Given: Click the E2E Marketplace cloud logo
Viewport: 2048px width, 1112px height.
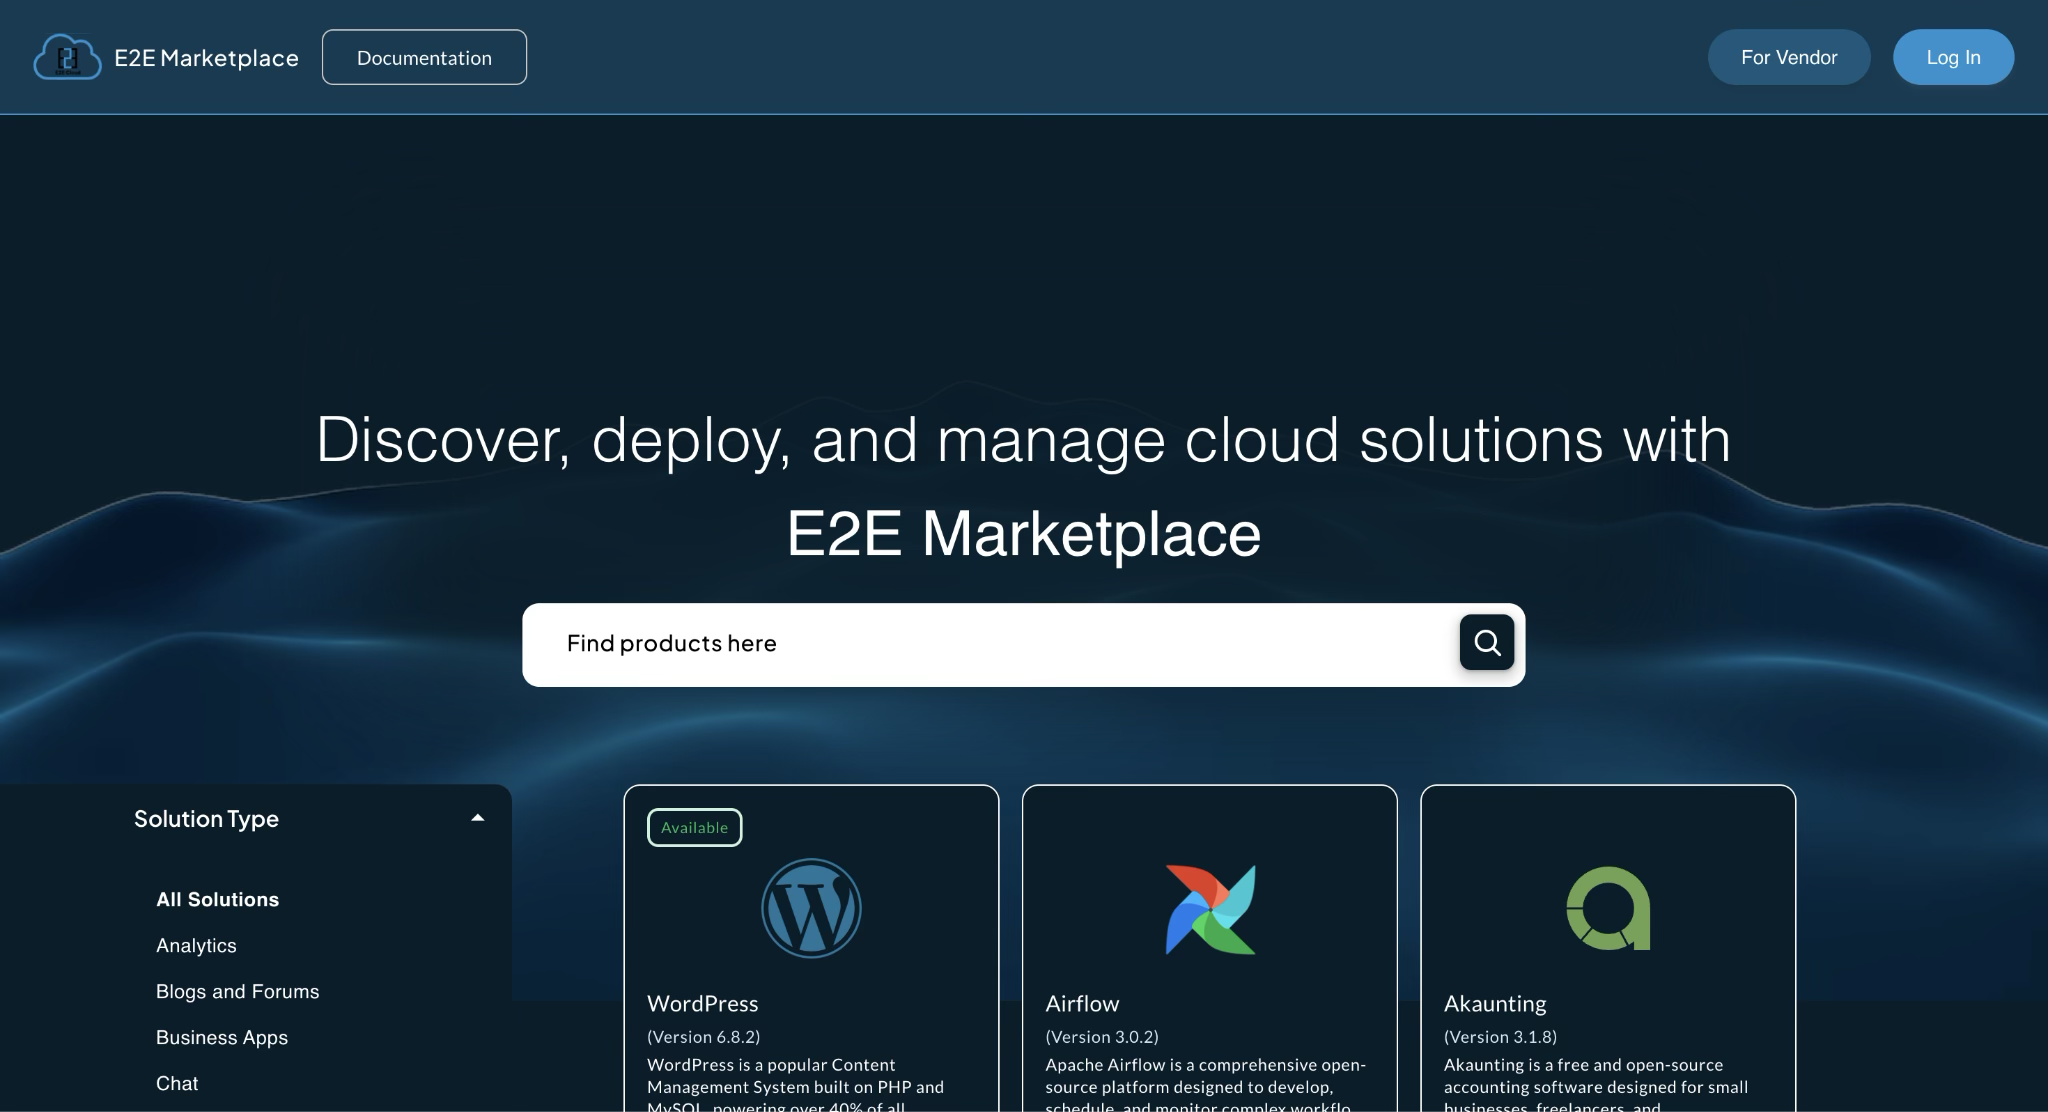Looking at the screenshot, I should (66, 57).
